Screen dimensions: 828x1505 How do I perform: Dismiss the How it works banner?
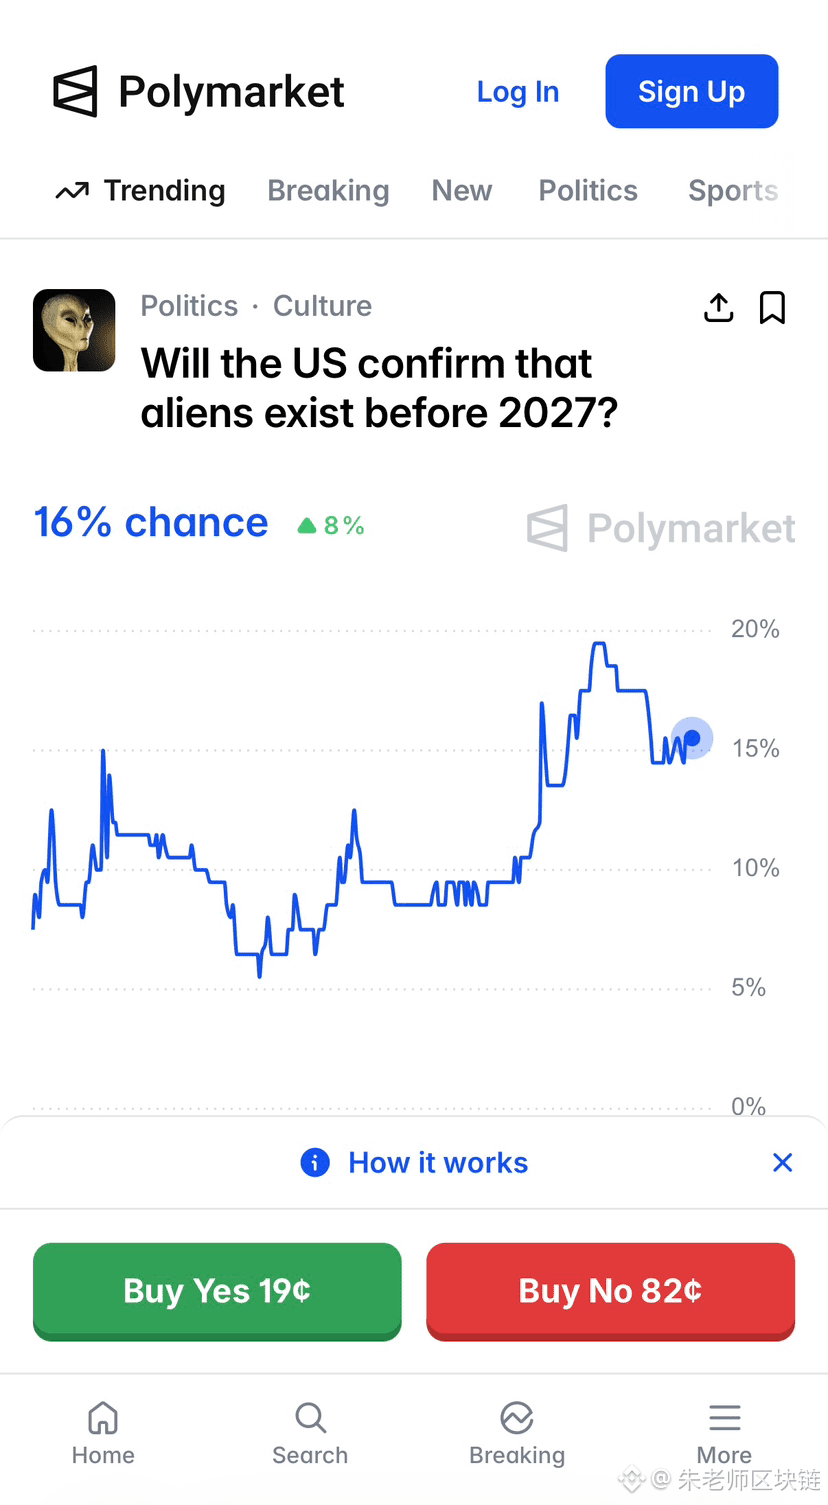(783, 1162)
